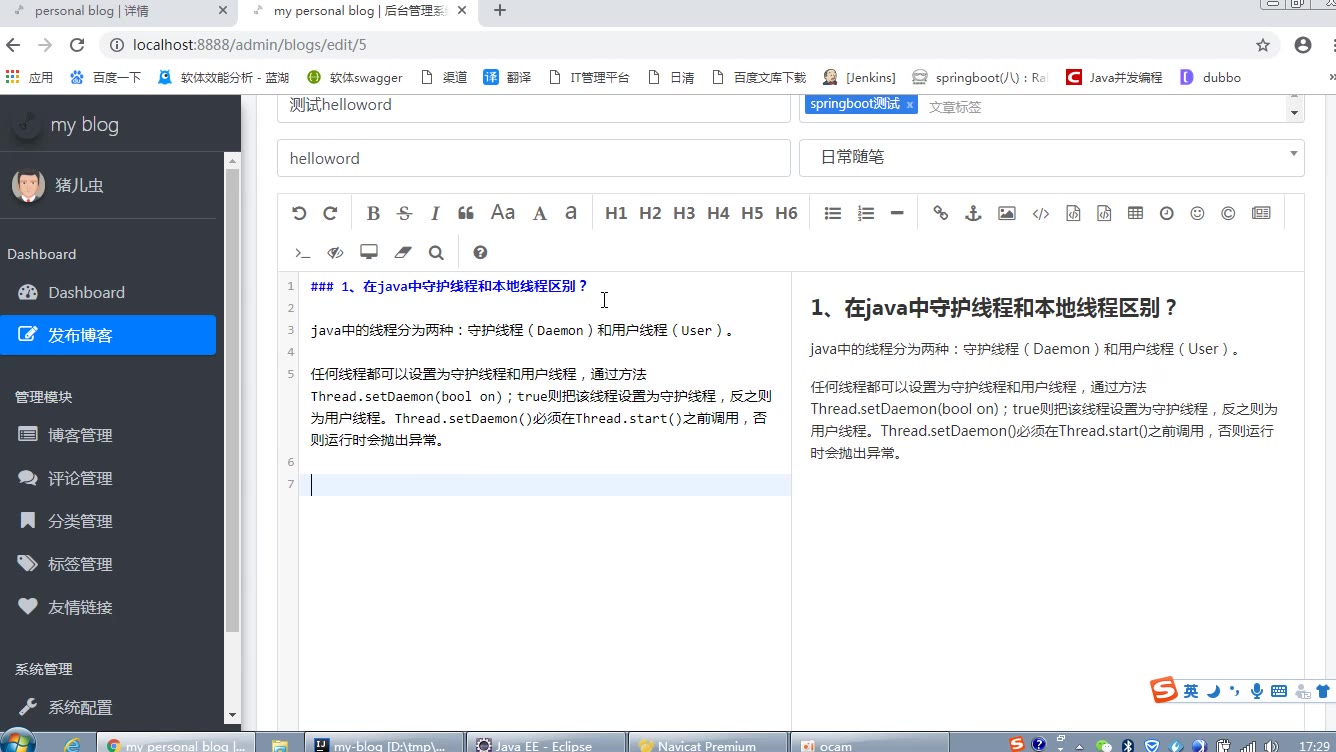Open the 日常随笔 category dropdown
This screenshot has width=1336, height=752.
(x=1051, y=157)
